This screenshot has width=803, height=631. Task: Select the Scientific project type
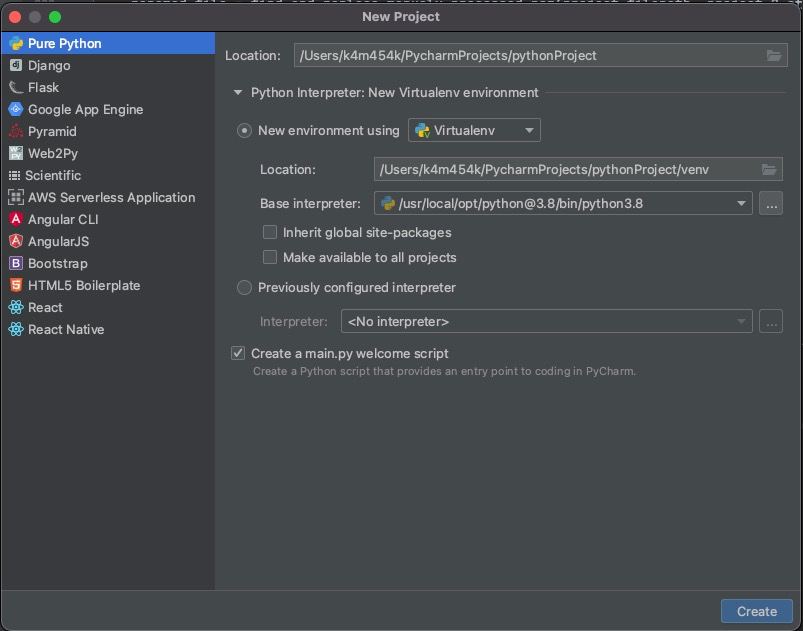[108, 176]
